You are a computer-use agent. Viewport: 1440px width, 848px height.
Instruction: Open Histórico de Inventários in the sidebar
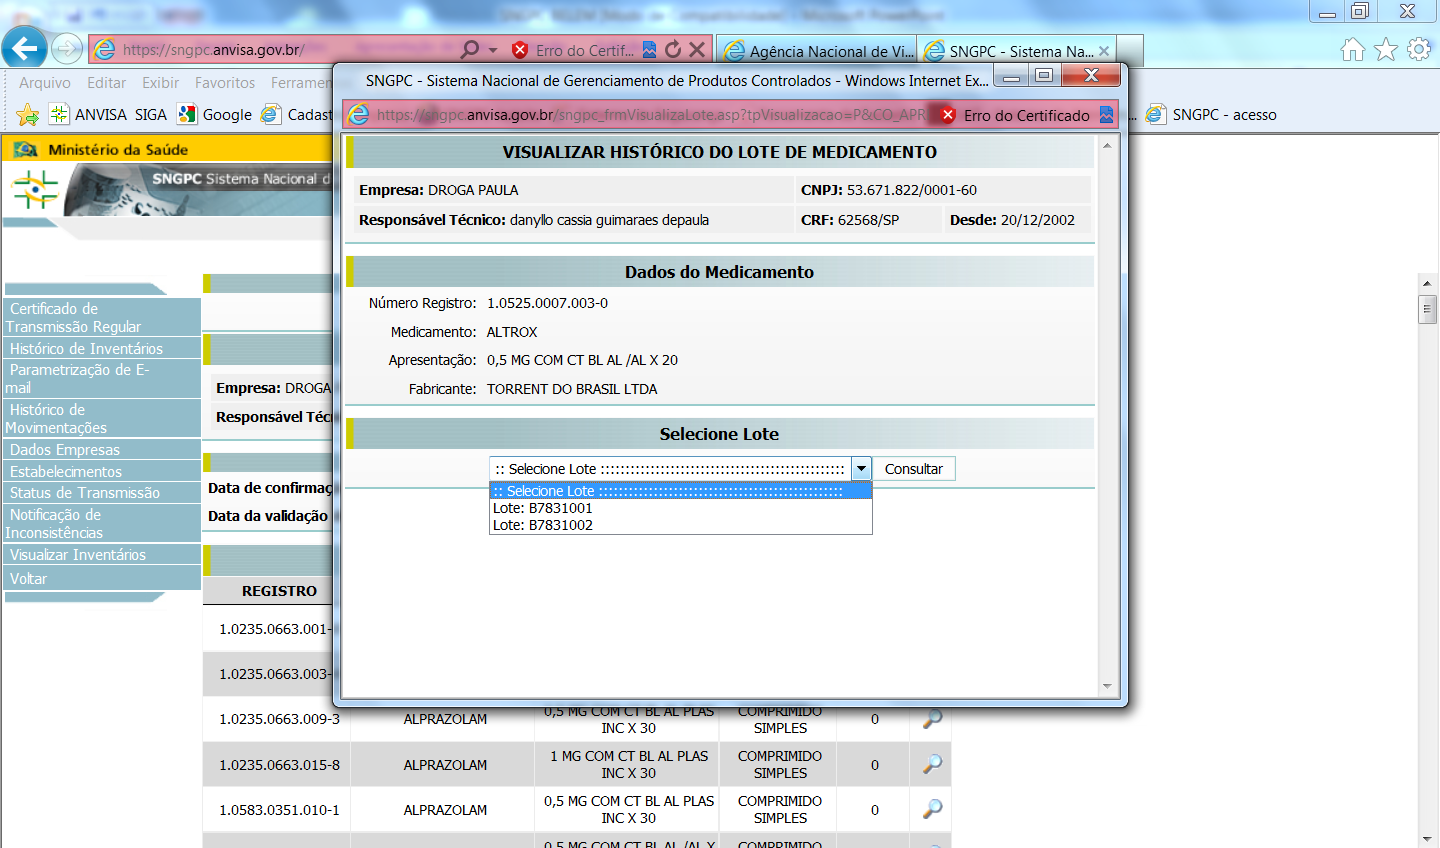102,349
